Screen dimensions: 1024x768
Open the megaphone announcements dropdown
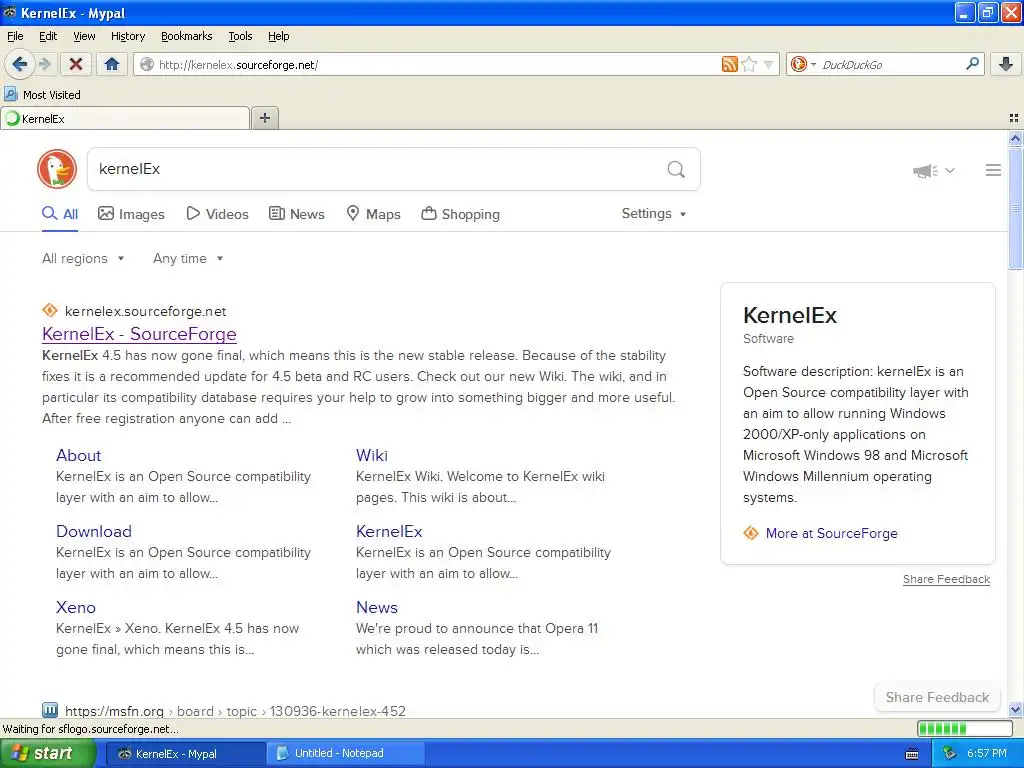click(933, 171)
